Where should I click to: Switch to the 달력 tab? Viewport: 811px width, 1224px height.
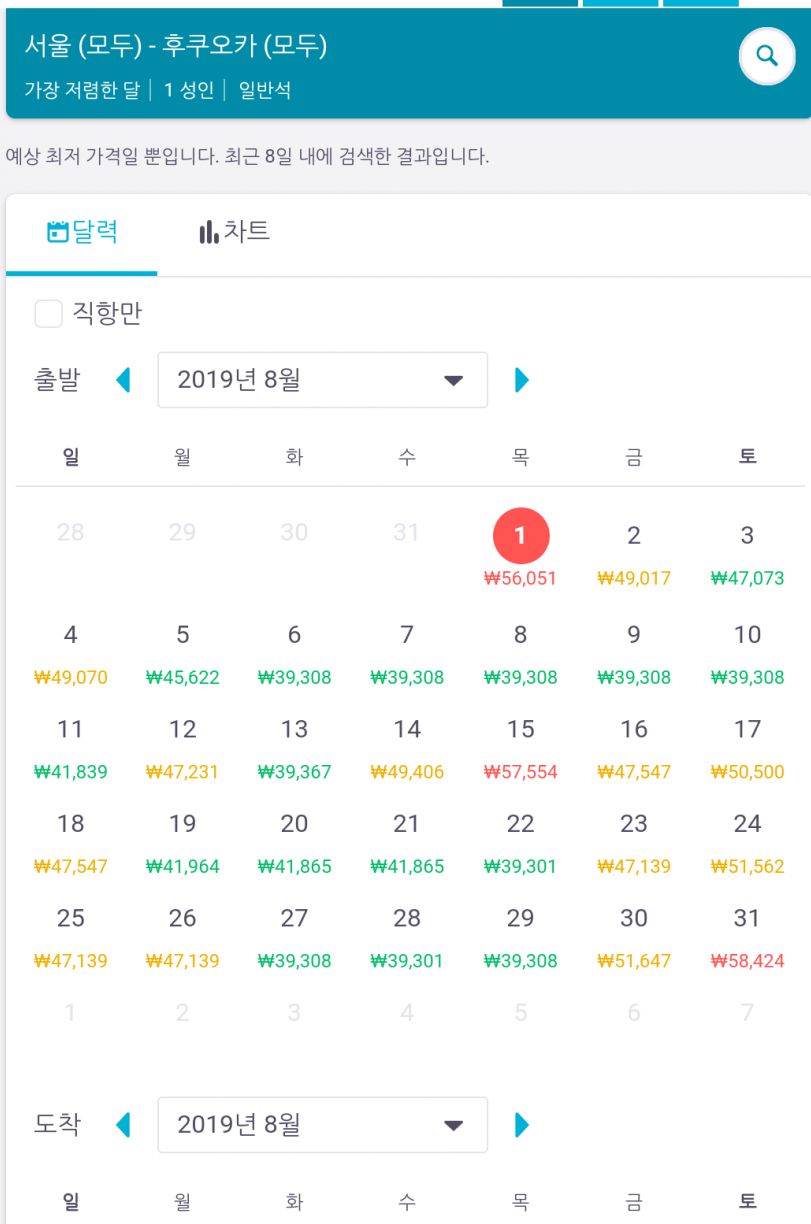tap(82, 232)
